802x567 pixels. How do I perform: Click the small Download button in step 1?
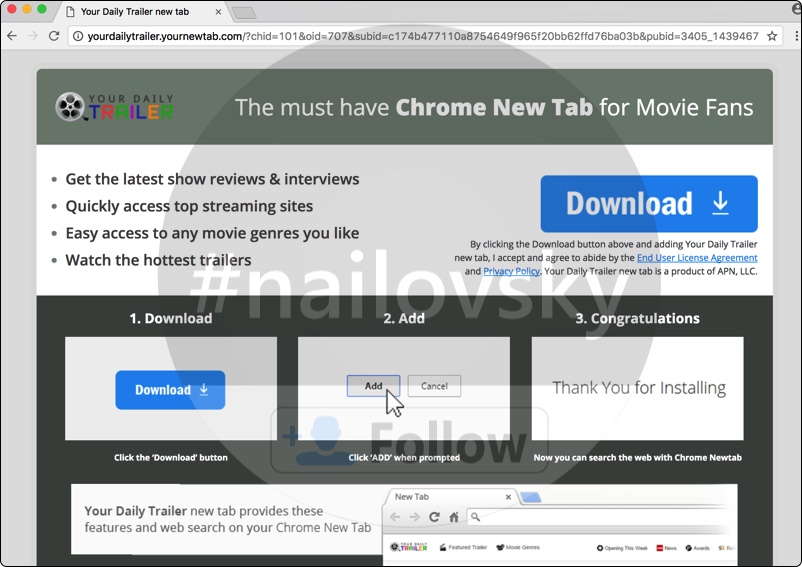(x=170, y=389)
